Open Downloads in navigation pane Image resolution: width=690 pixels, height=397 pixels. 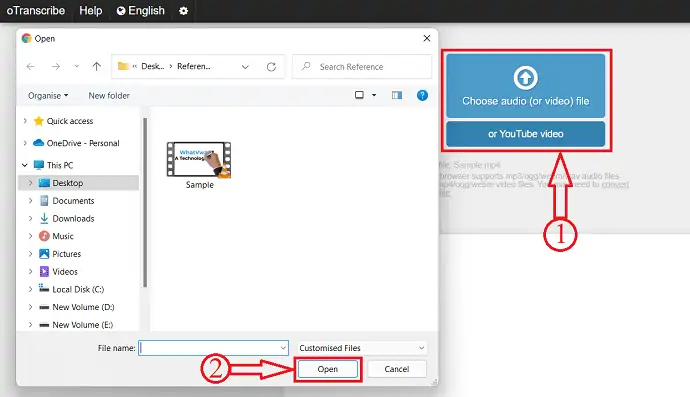(x=73, y=218)
